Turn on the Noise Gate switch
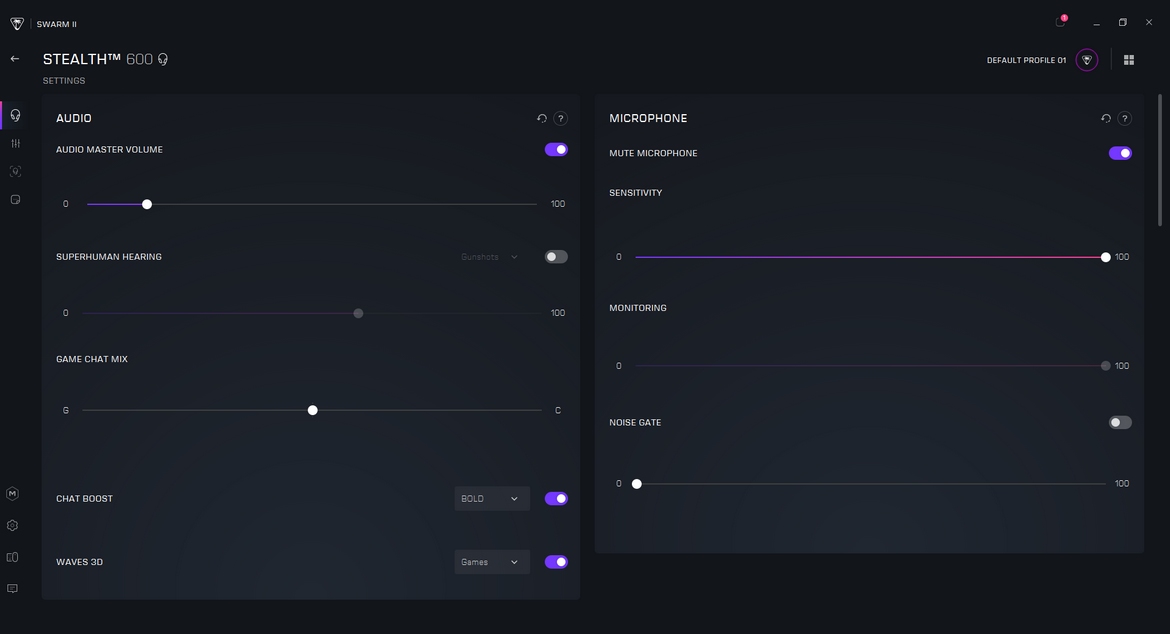This screenshot has height=634, width=1170. pyautogui.click(x=1120, y=423)
